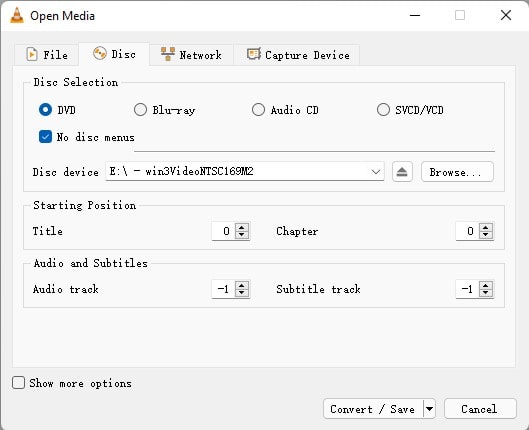
Task: Focus the Subtitle track value field
Action: pyautogui.click(x=467, y=289)
